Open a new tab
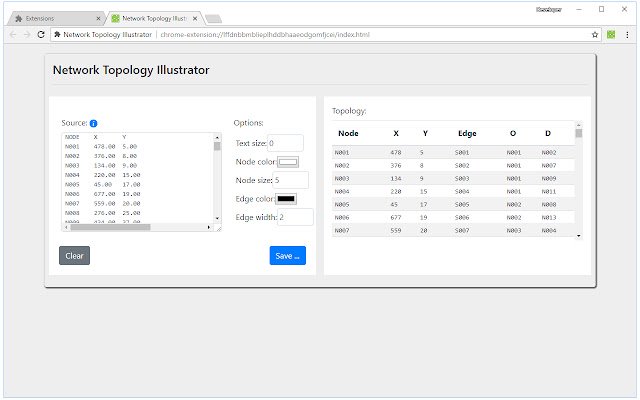The height and width of the screenshot is (400, 640). click(213, 19)
